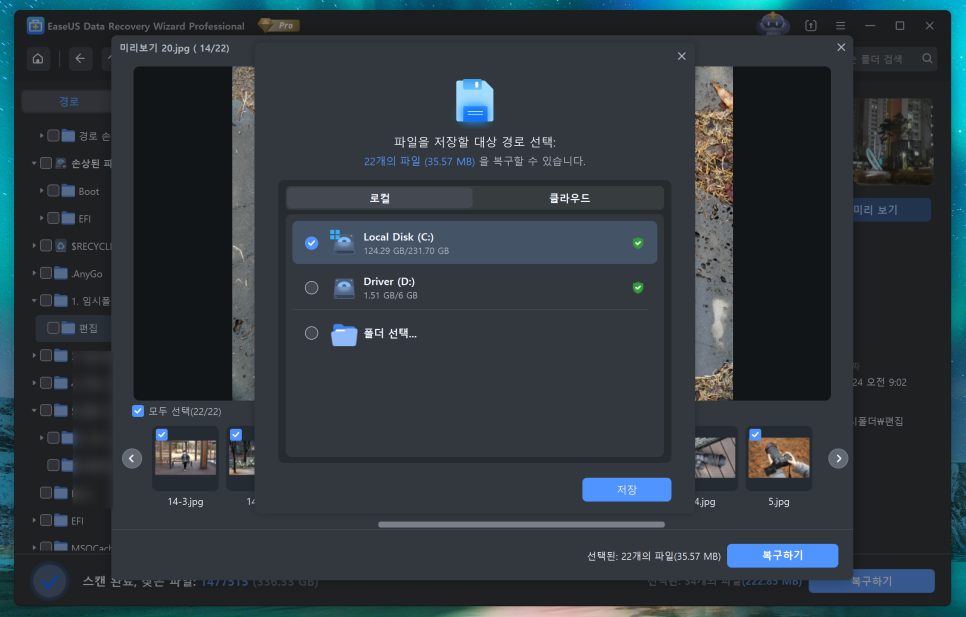Viewport: 966px width, 617px height.
Task: Click the floppy disk save icon
Action: coord(474,101)
